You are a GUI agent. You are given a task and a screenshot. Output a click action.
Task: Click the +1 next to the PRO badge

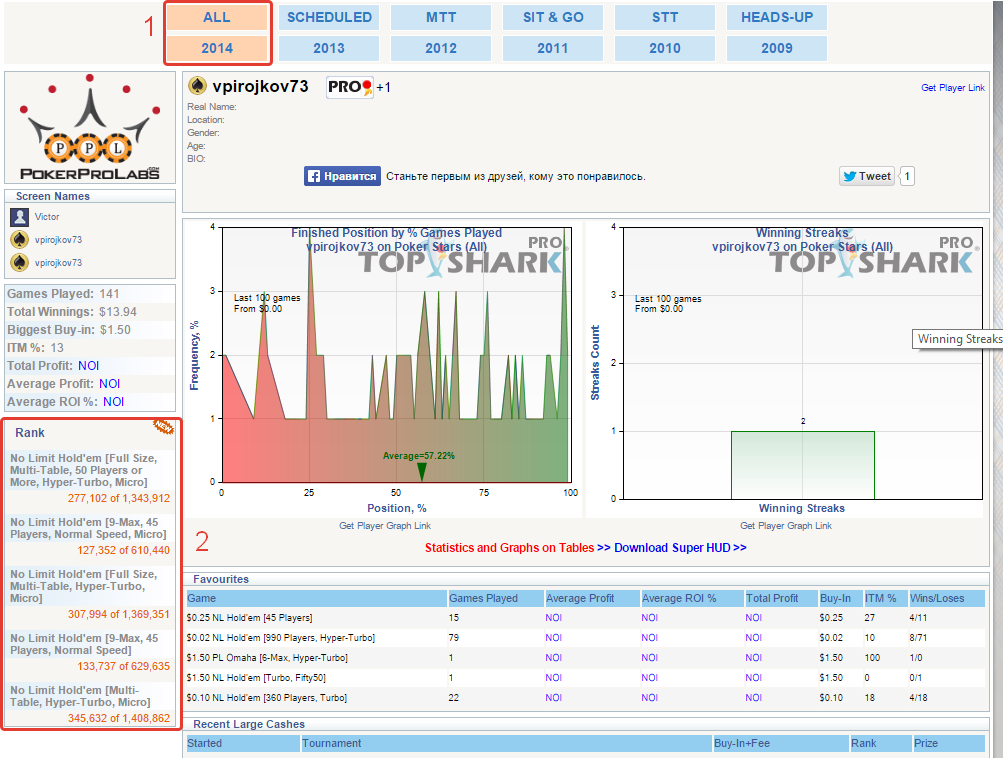[x=384, y=87]
